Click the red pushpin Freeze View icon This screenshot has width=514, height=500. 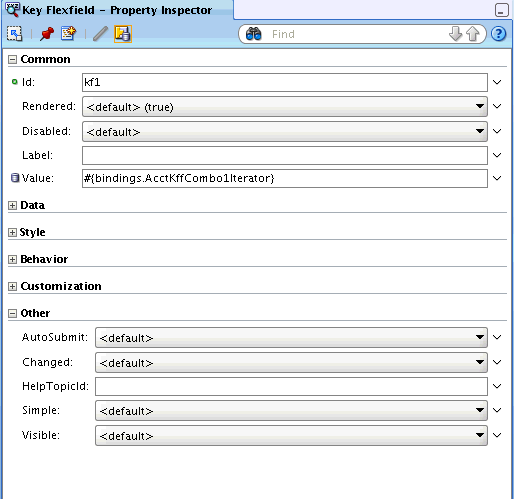[47, 34]
